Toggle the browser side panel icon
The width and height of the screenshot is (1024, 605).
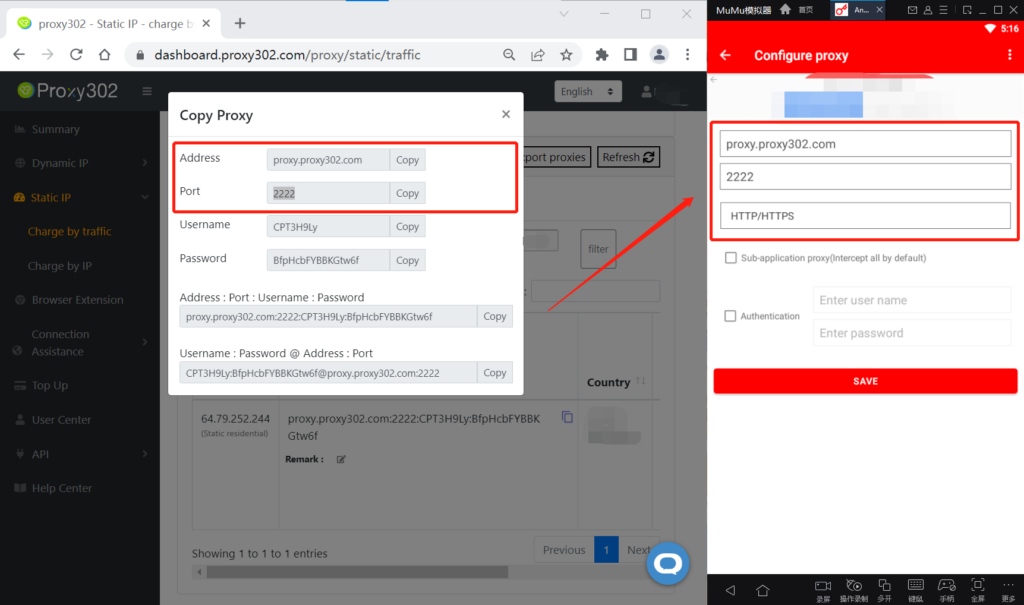tap(630, 55)
